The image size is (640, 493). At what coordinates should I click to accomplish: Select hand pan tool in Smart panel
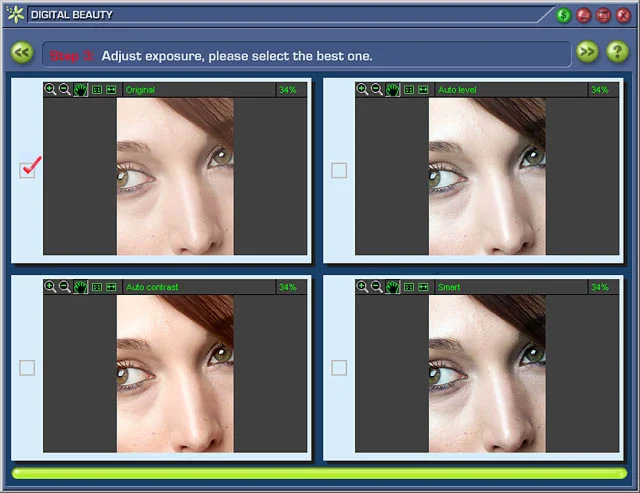pos(393,287)
